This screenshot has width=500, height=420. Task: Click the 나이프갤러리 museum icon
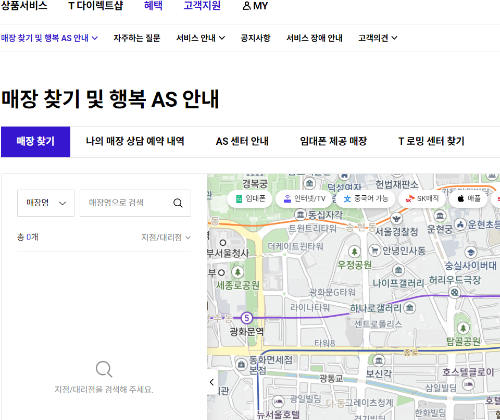[398, 270]
